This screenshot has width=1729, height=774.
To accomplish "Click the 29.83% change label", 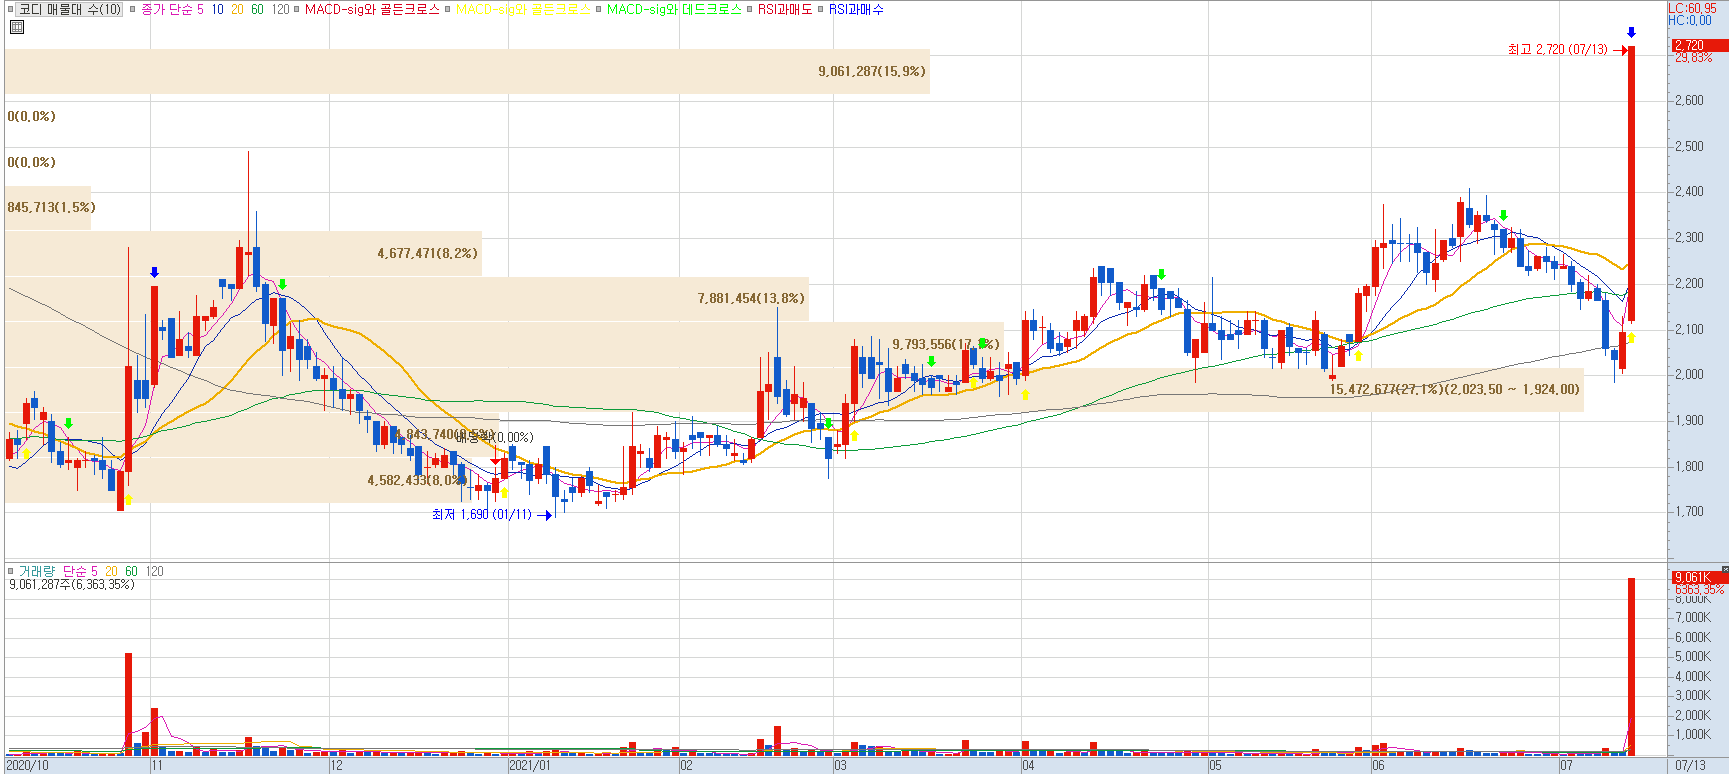I will (1694, 58).
